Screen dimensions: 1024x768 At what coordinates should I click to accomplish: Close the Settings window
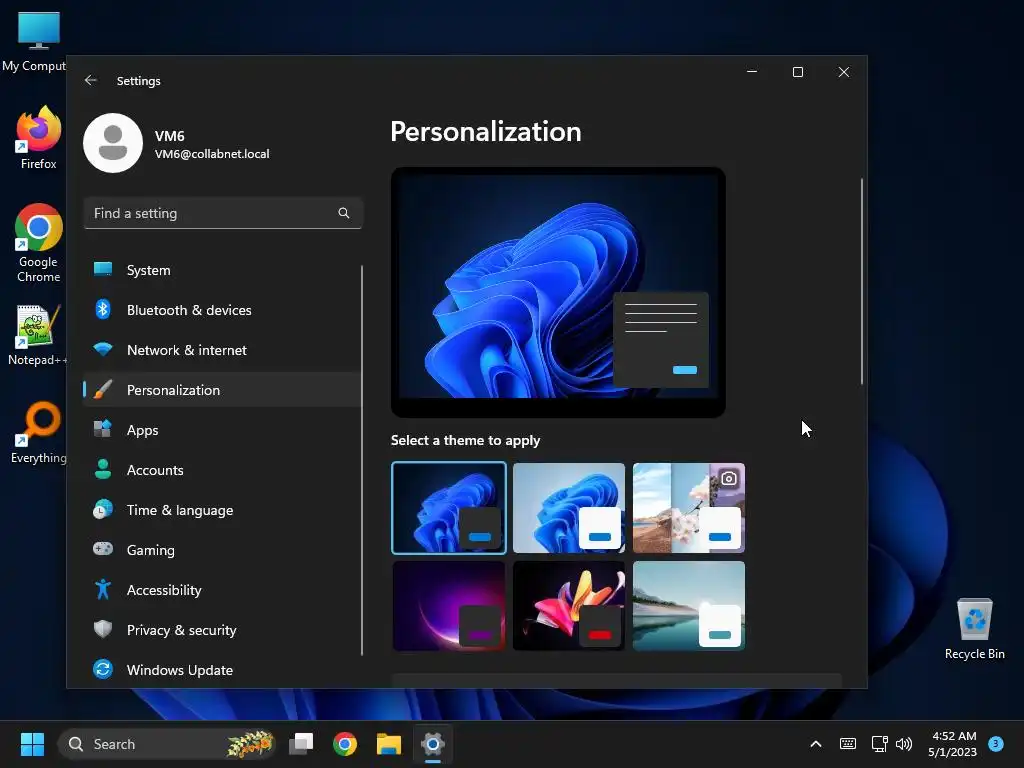click(x=844, y=72)
